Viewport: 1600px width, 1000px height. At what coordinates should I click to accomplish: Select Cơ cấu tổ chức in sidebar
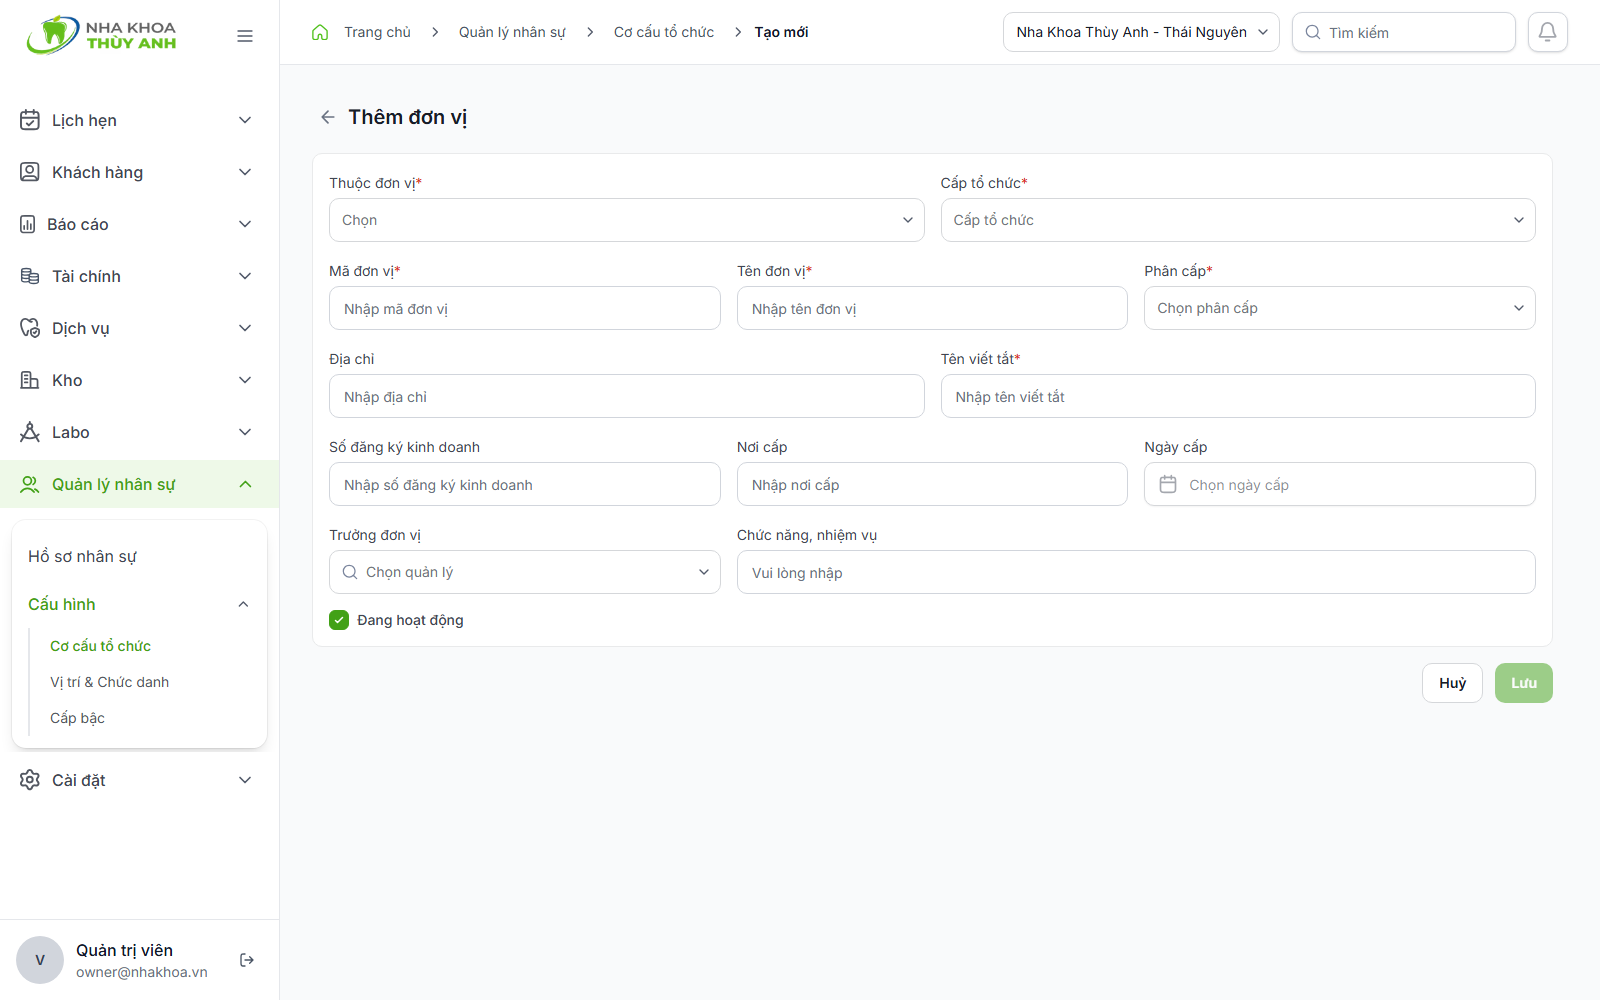pos(100,646)
